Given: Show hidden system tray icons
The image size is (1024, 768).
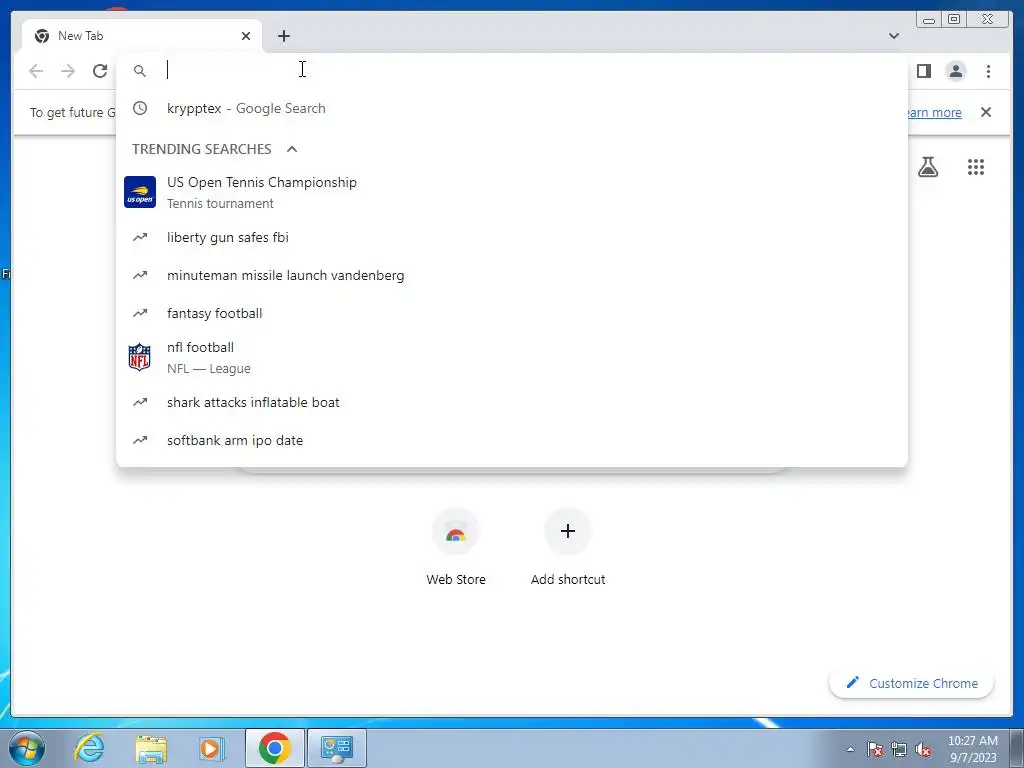Looking at the screenshot, I should pyautogui.click(x=850, y=749).
